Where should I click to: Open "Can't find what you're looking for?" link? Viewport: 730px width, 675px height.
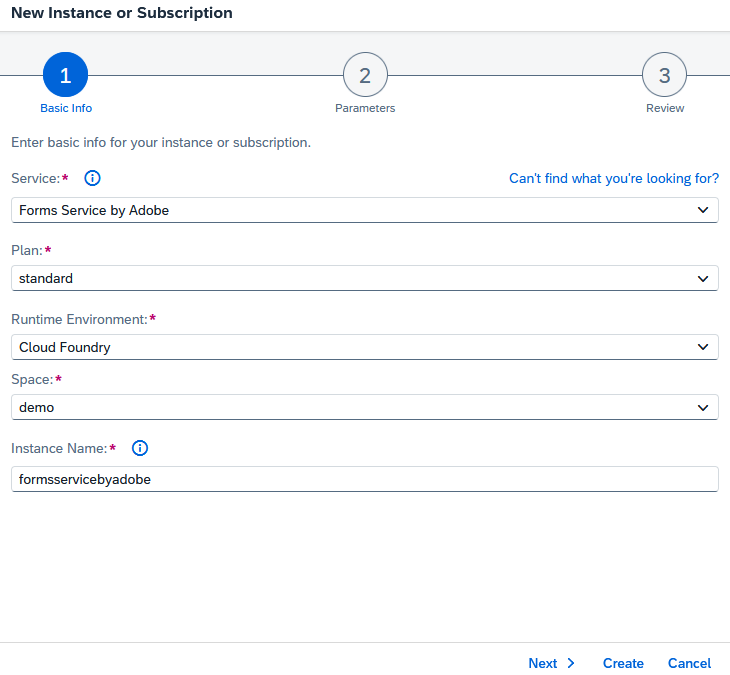[x=613, y=178]
